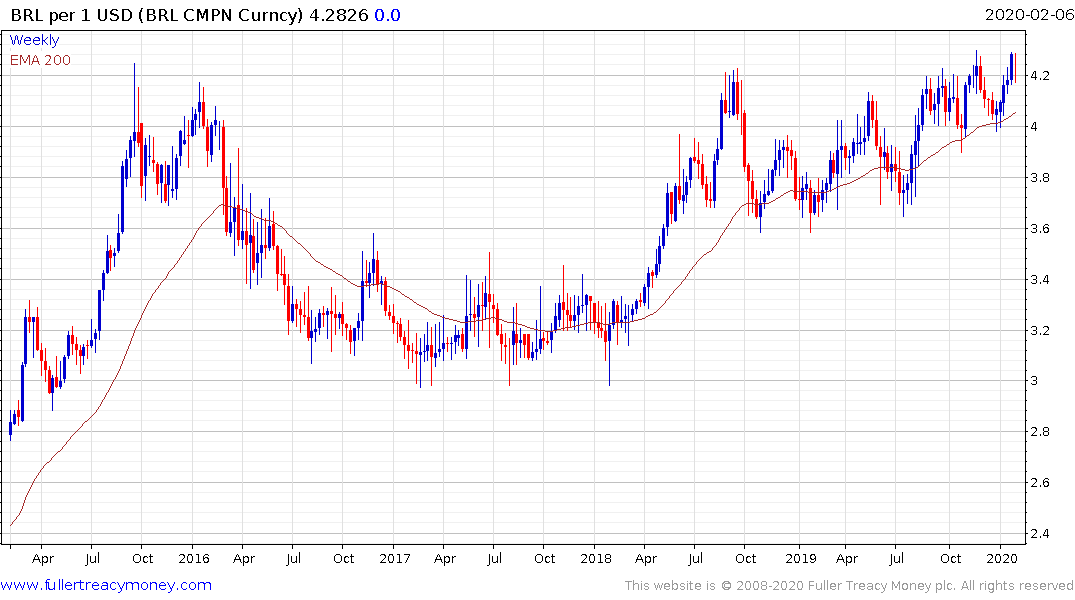Viewport: 1075px width, 600px height.
Task: Click the '3.4' y-axis price label
Action: coord(1040,279)
